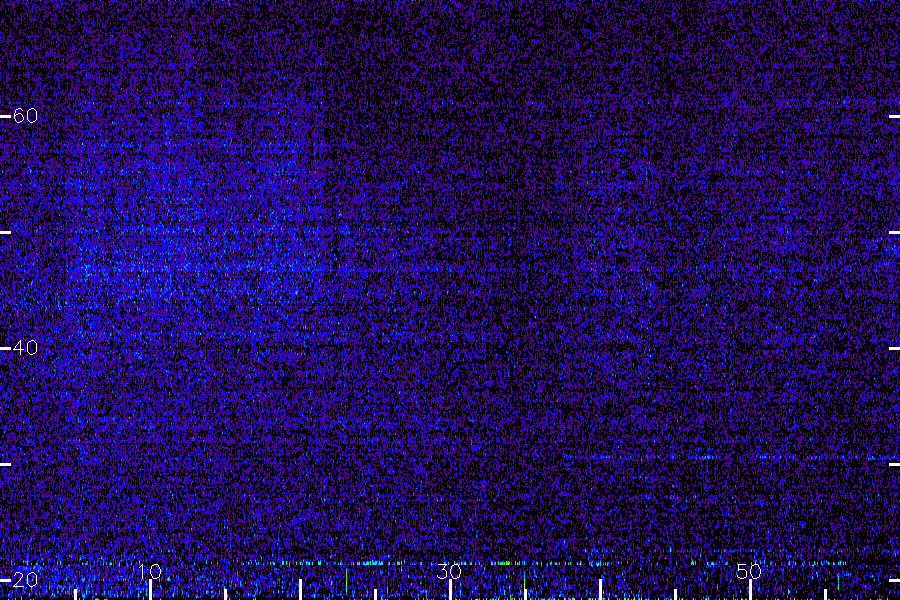Click the vertical axis label "20"
This screenshot has height=600, width=900.
(25, 580)
